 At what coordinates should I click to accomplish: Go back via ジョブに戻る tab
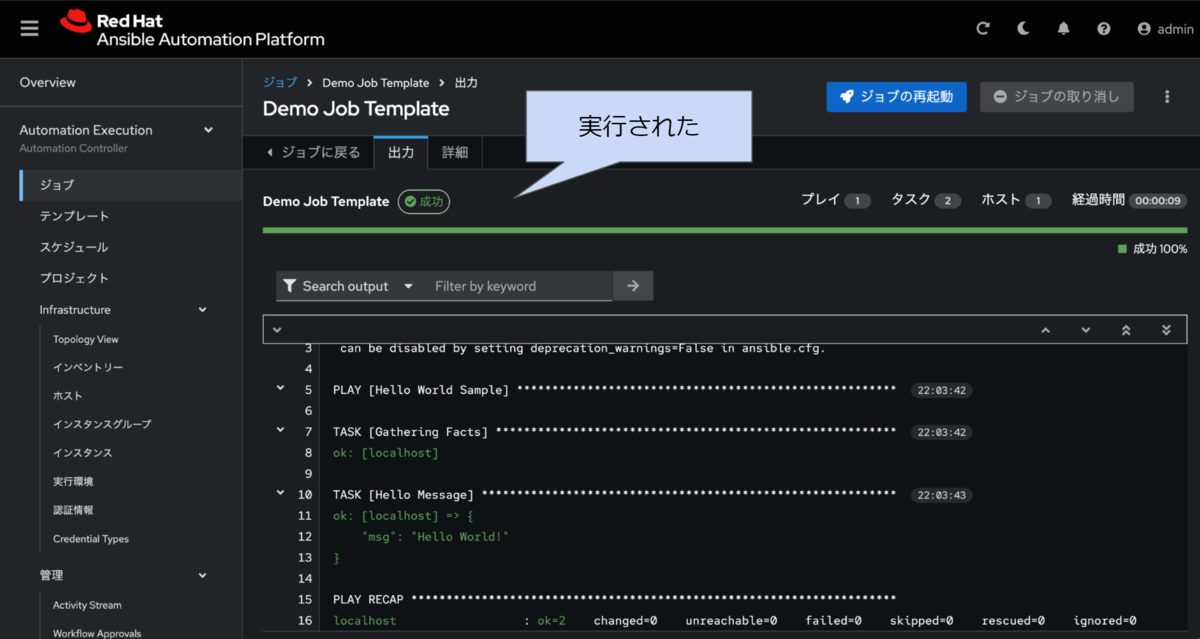(312, 153)
